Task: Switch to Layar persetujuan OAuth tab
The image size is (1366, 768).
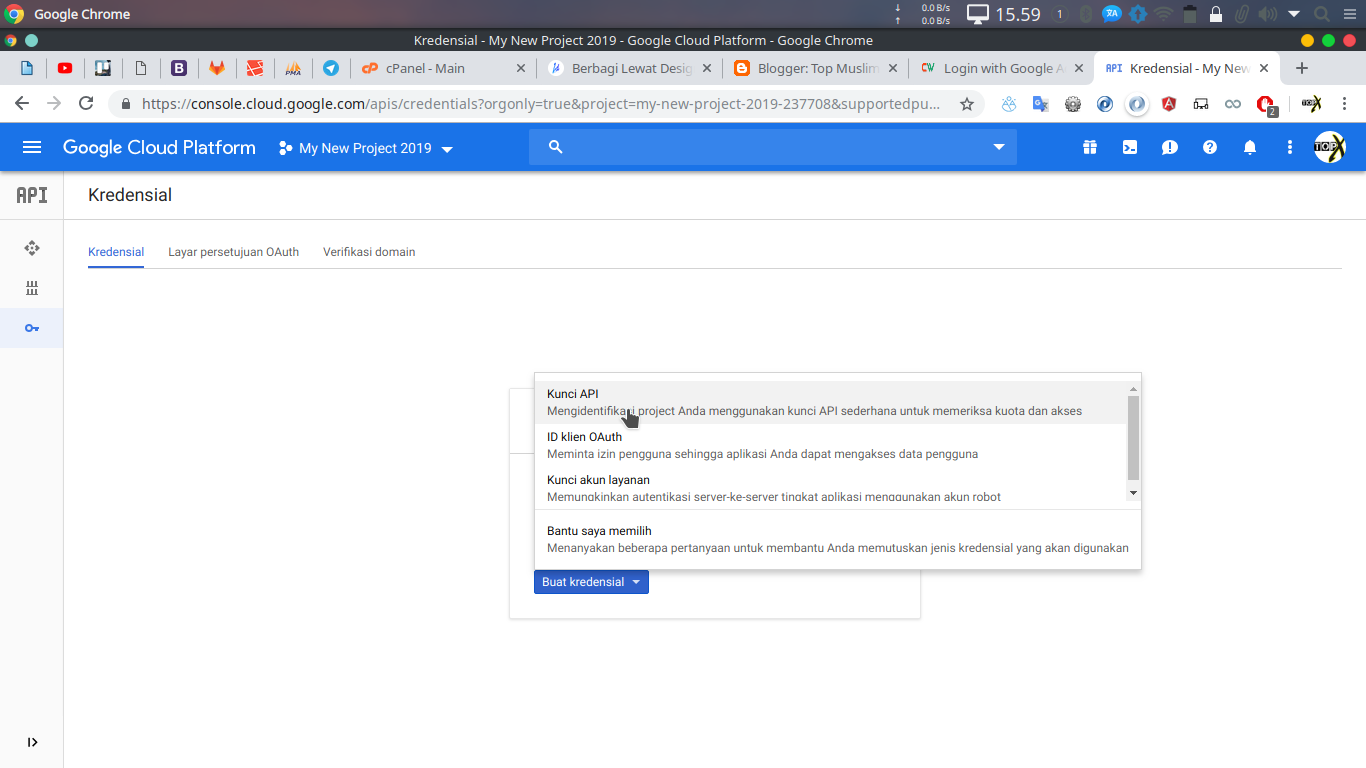Action: (233, 252)
